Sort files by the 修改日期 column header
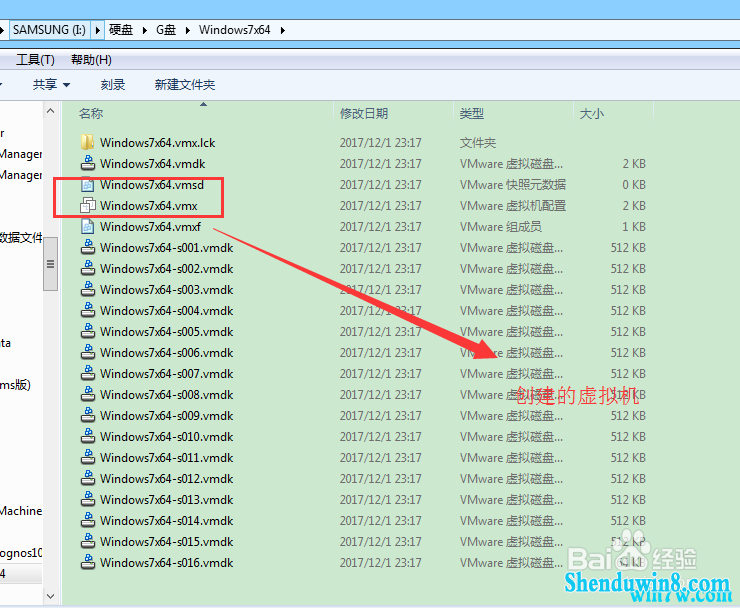 [x=363, y=113]
